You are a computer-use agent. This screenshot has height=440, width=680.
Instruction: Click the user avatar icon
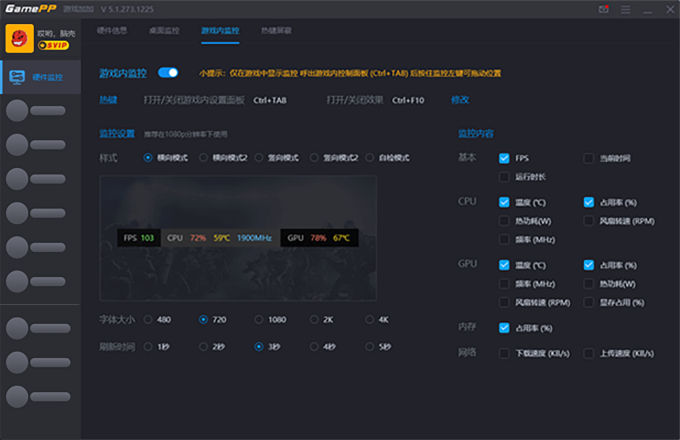(x=19, y=38)
